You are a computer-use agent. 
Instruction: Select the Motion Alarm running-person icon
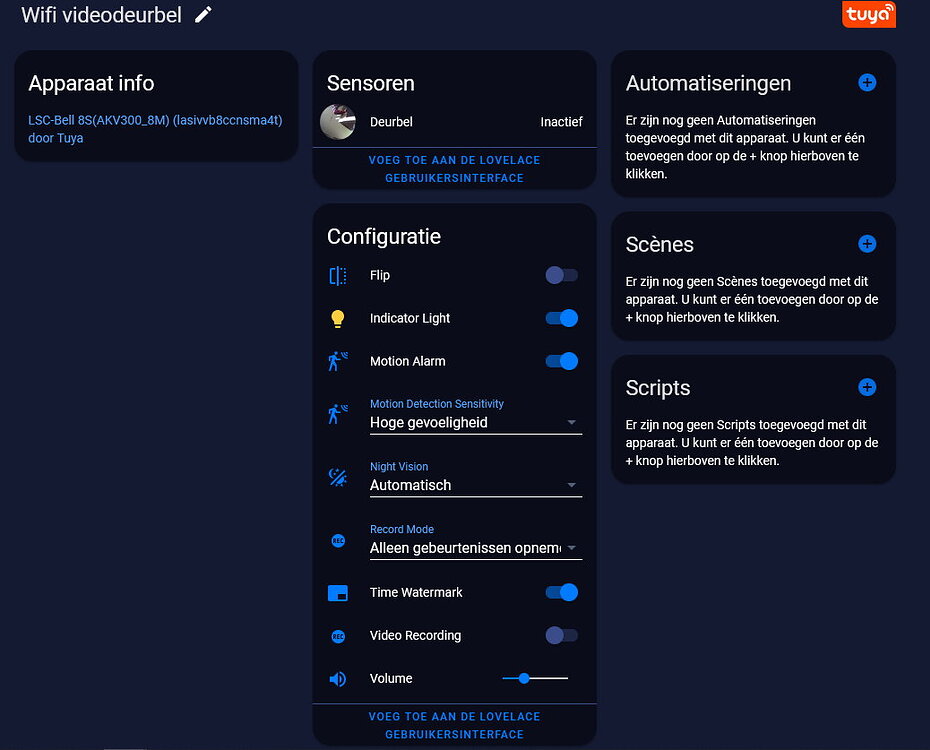[x=337, y=361]
